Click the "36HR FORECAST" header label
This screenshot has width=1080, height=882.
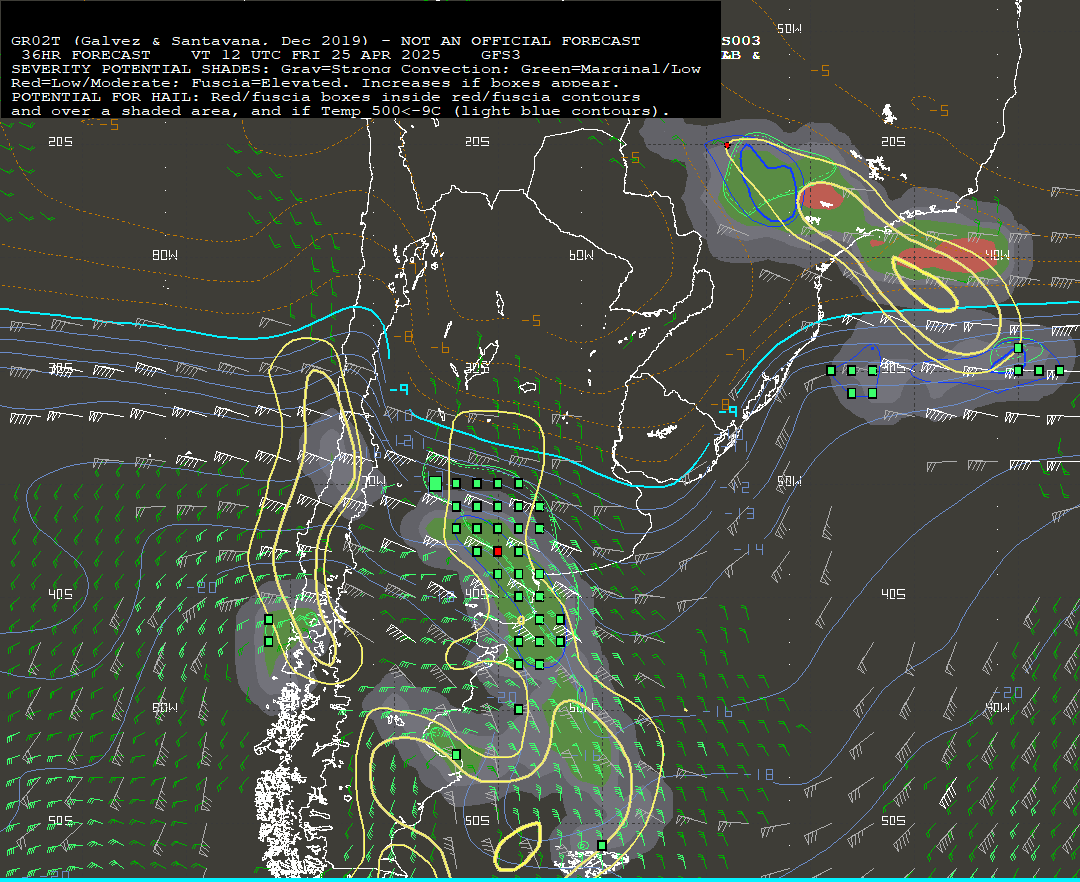point(86,55)
